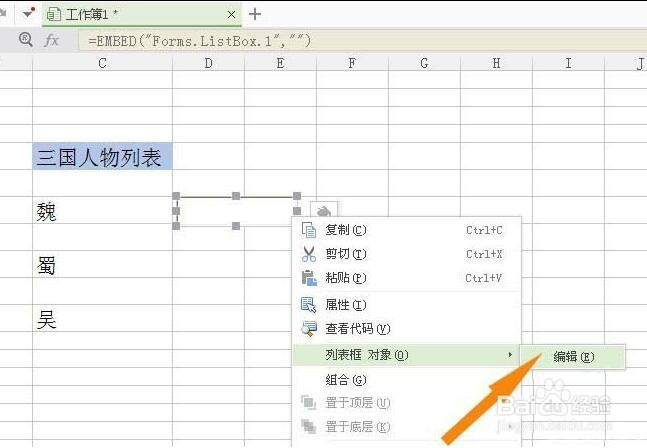Click the cell 三国人物列表
The width and height of the screenshot is (647, 448).
click(x=102, y=156)
